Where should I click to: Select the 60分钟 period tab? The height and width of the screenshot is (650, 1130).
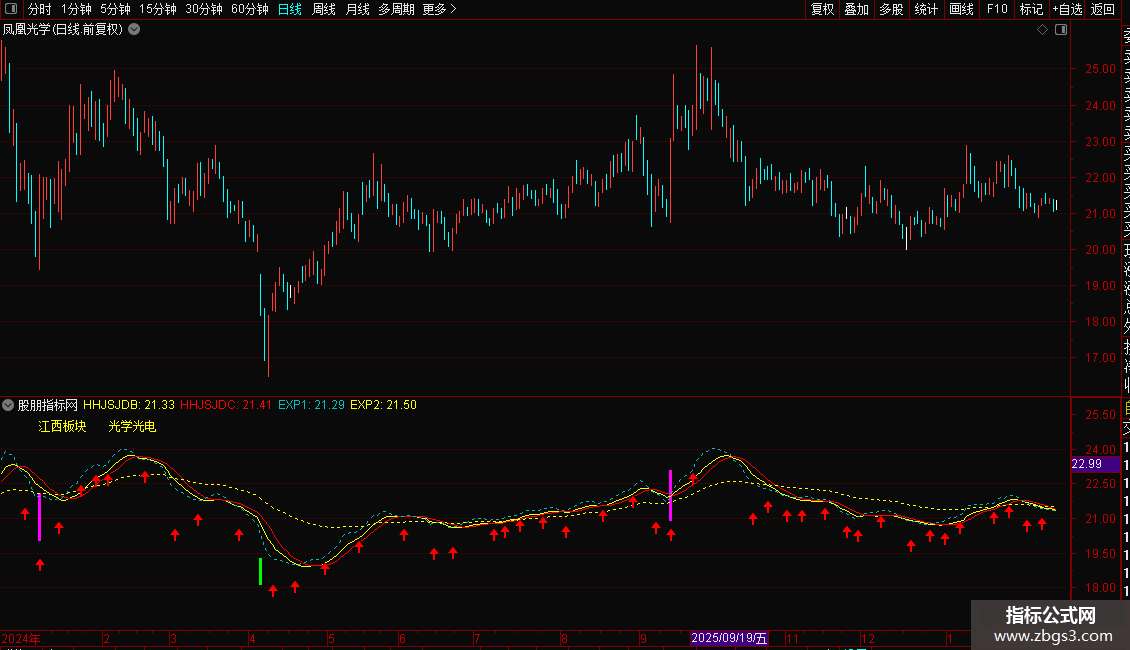coord(250,9)
